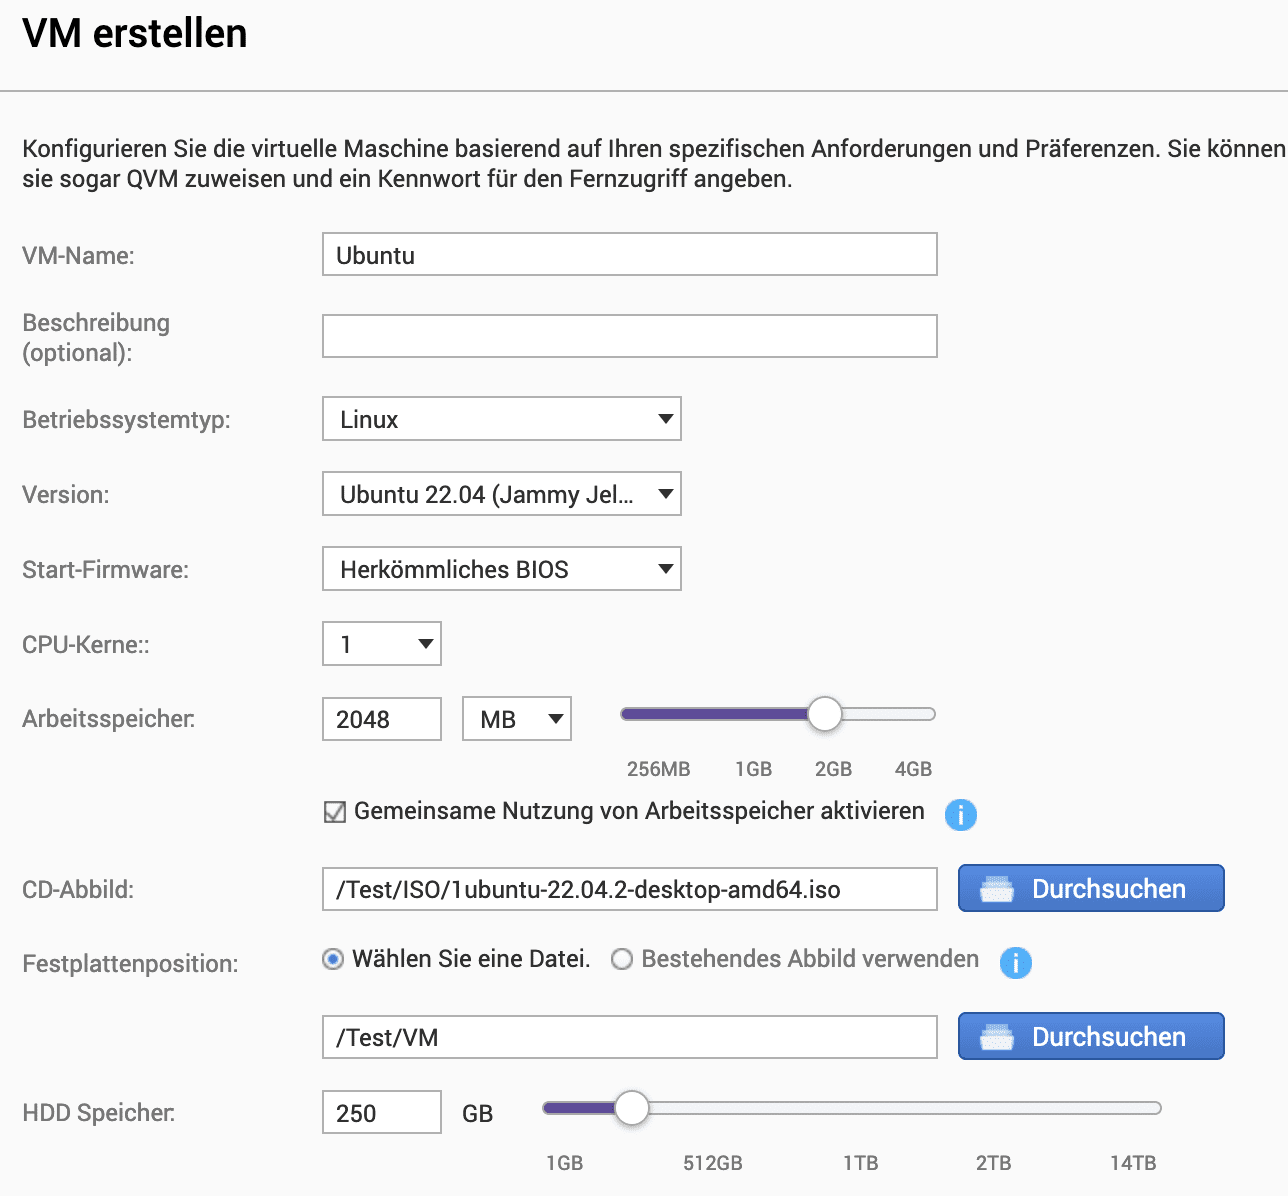Open the memory unit MB dropdown
Screen dimensions: 1288x1196
[x=517, y=719]
